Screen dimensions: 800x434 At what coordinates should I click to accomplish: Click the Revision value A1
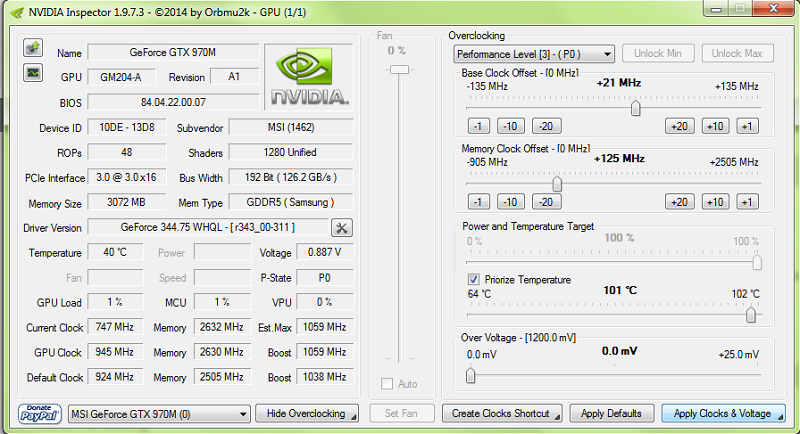[x=234, y=77]
